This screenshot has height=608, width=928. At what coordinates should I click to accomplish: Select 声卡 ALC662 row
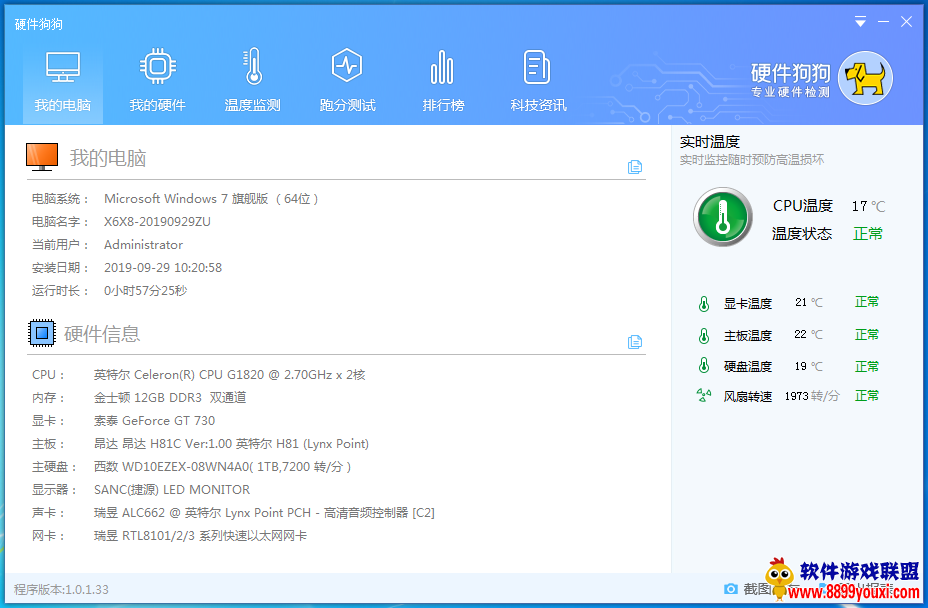(233, 513)
